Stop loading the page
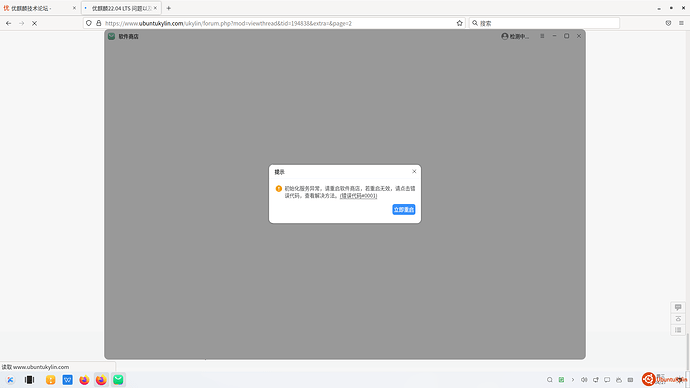This screenshot has width=690, height=388. pos(34,23)
